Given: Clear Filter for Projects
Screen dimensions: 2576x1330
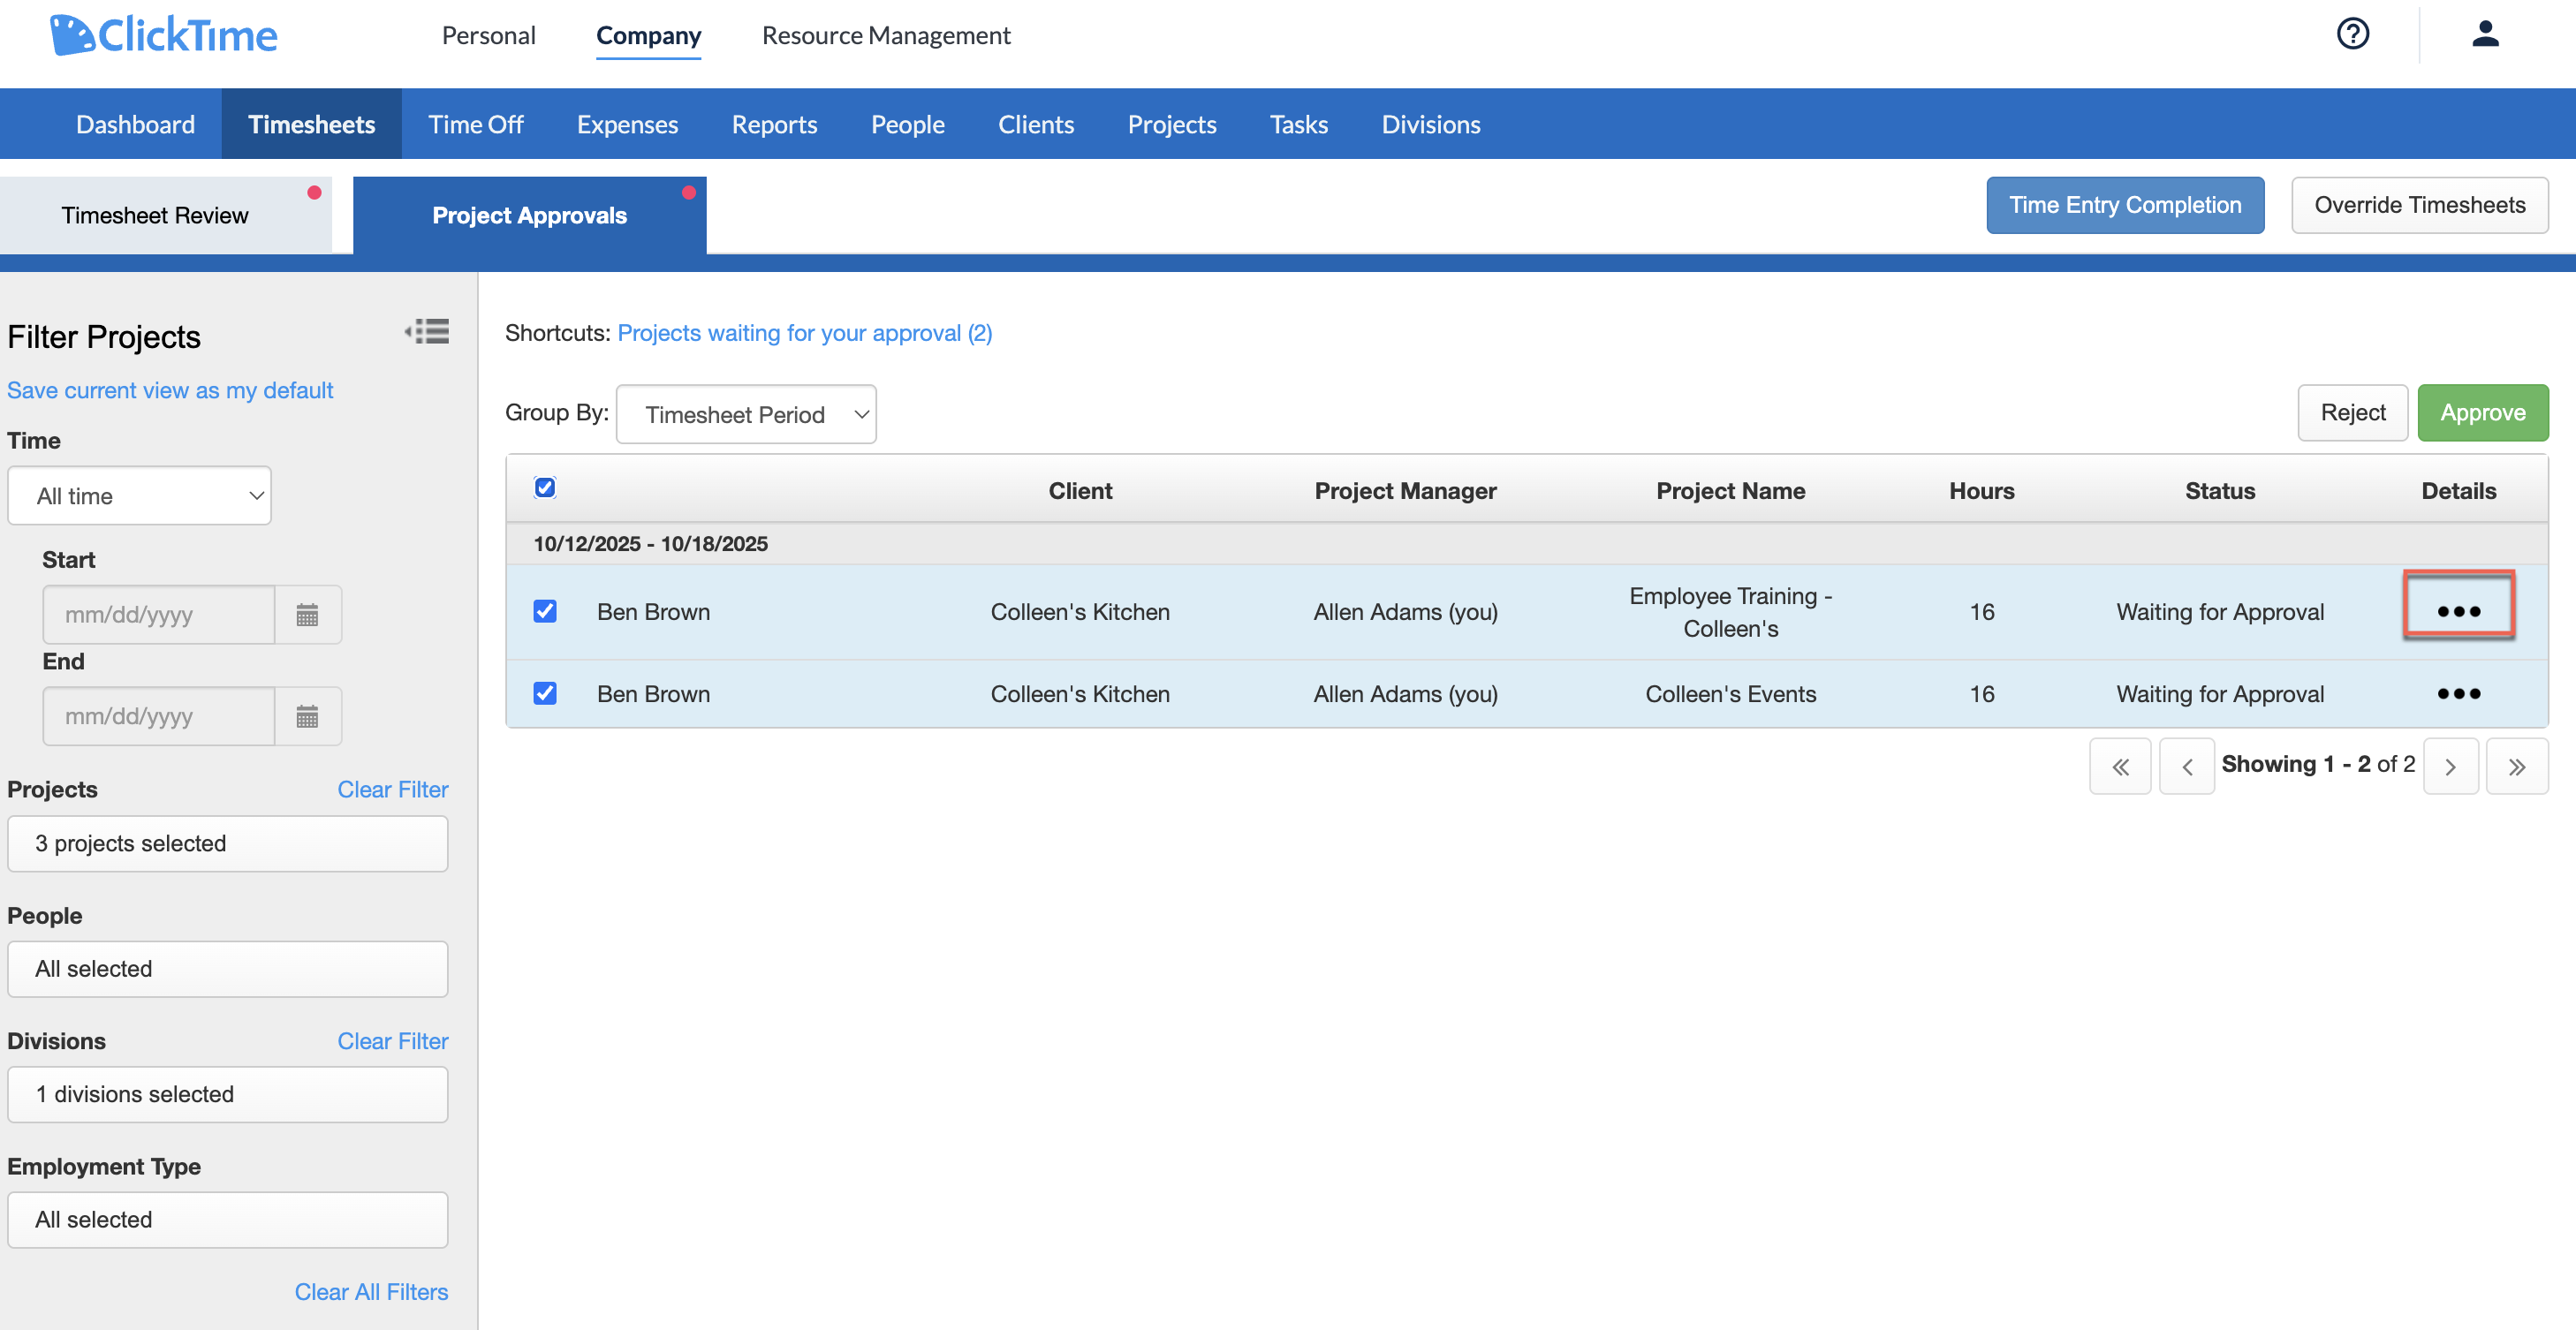Looking at the screenshot, I should 393,790.
